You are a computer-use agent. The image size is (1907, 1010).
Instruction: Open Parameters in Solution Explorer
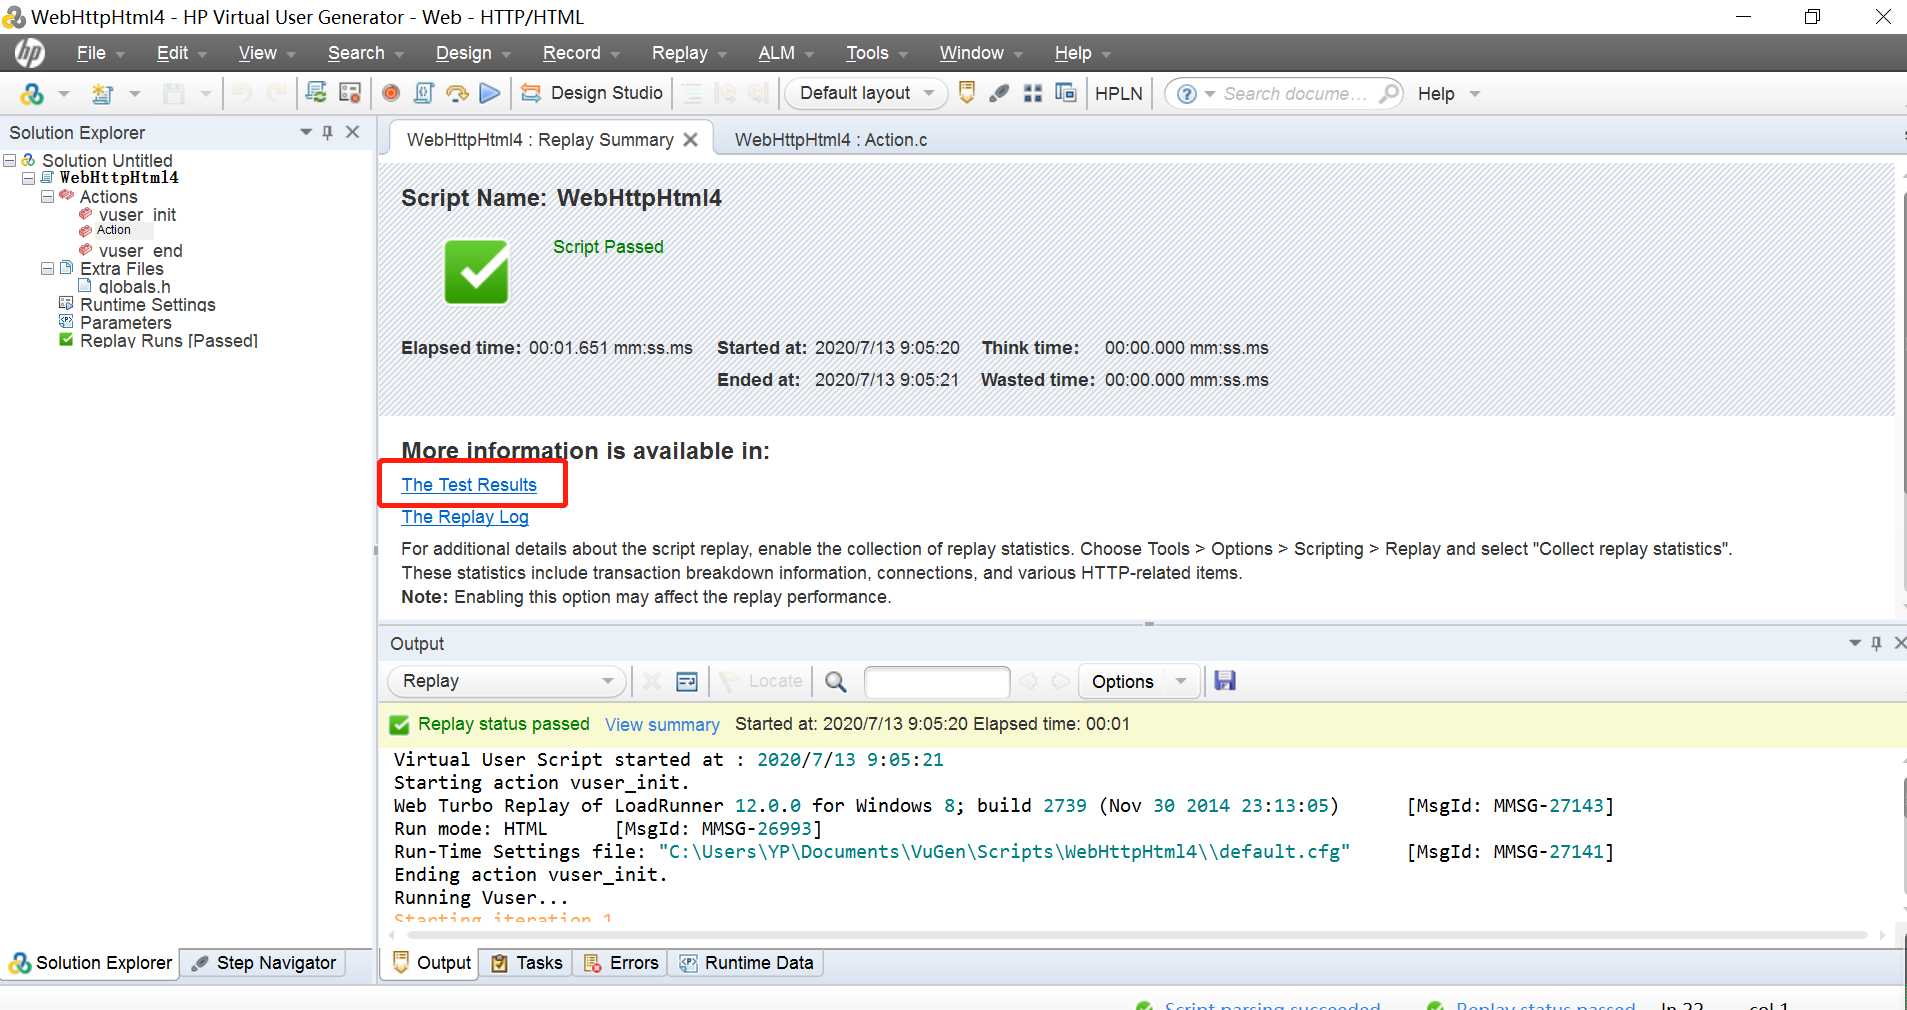[125, 323]
